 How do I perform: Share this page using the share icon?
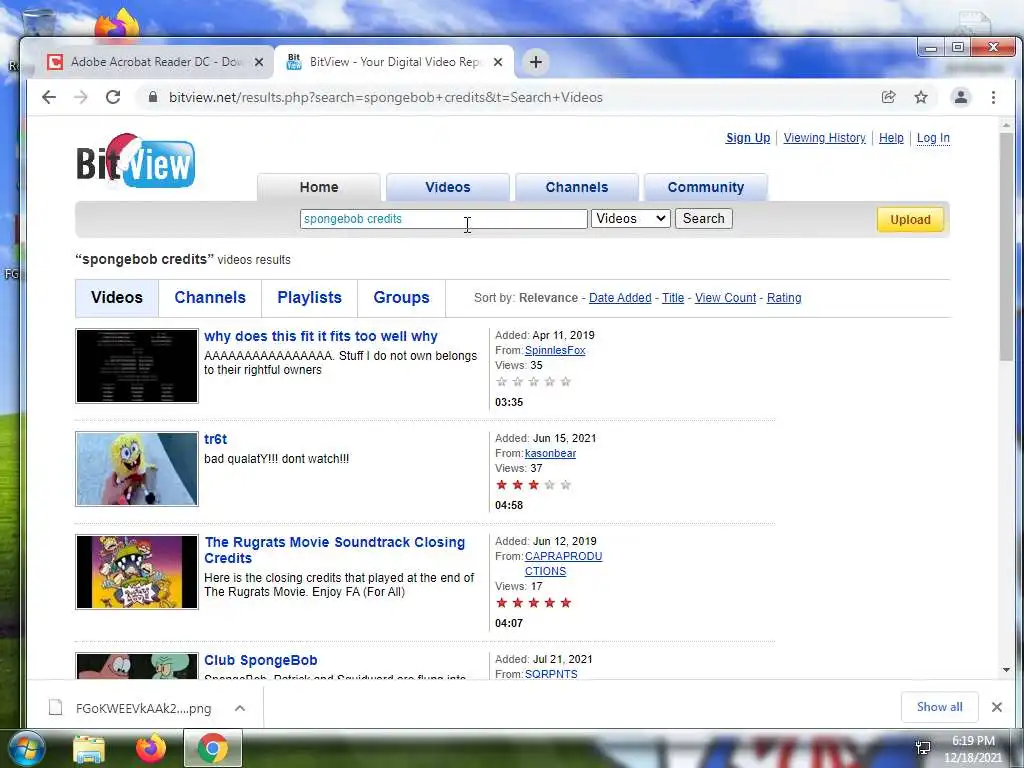[x=888, y=97]
